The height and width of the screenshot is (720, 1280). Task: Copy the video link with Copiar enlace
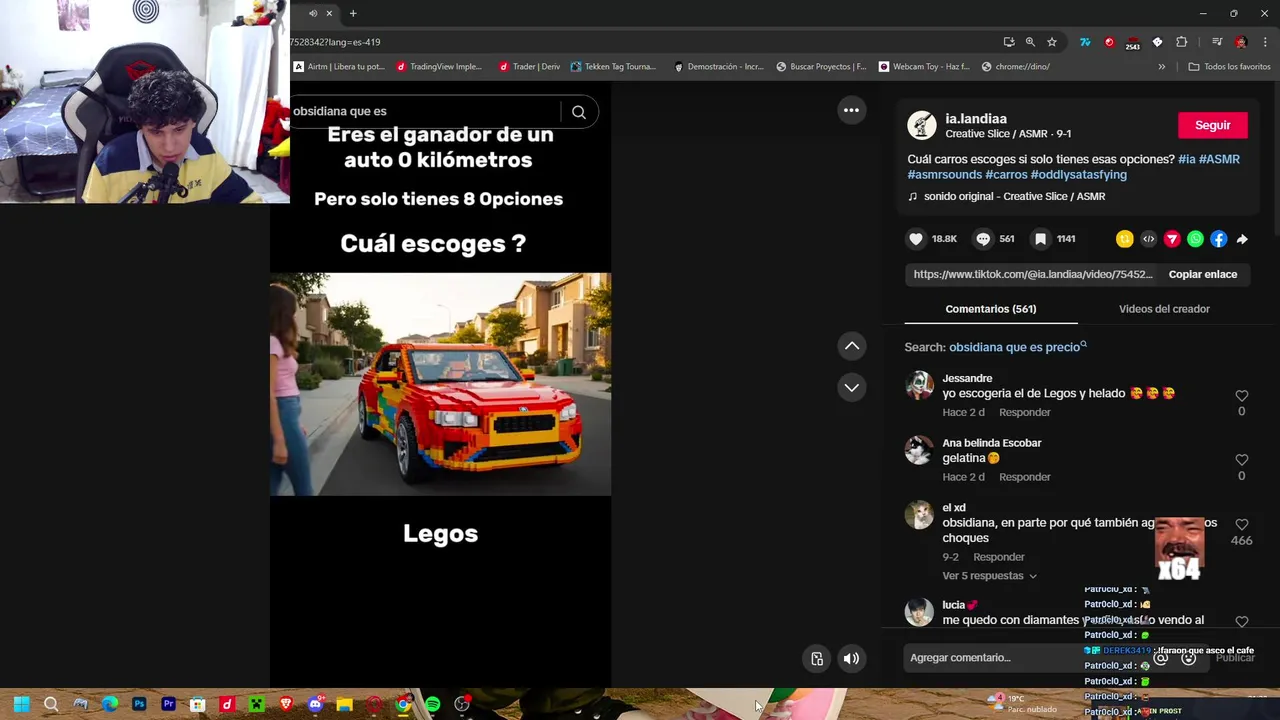coord(1203,274)
